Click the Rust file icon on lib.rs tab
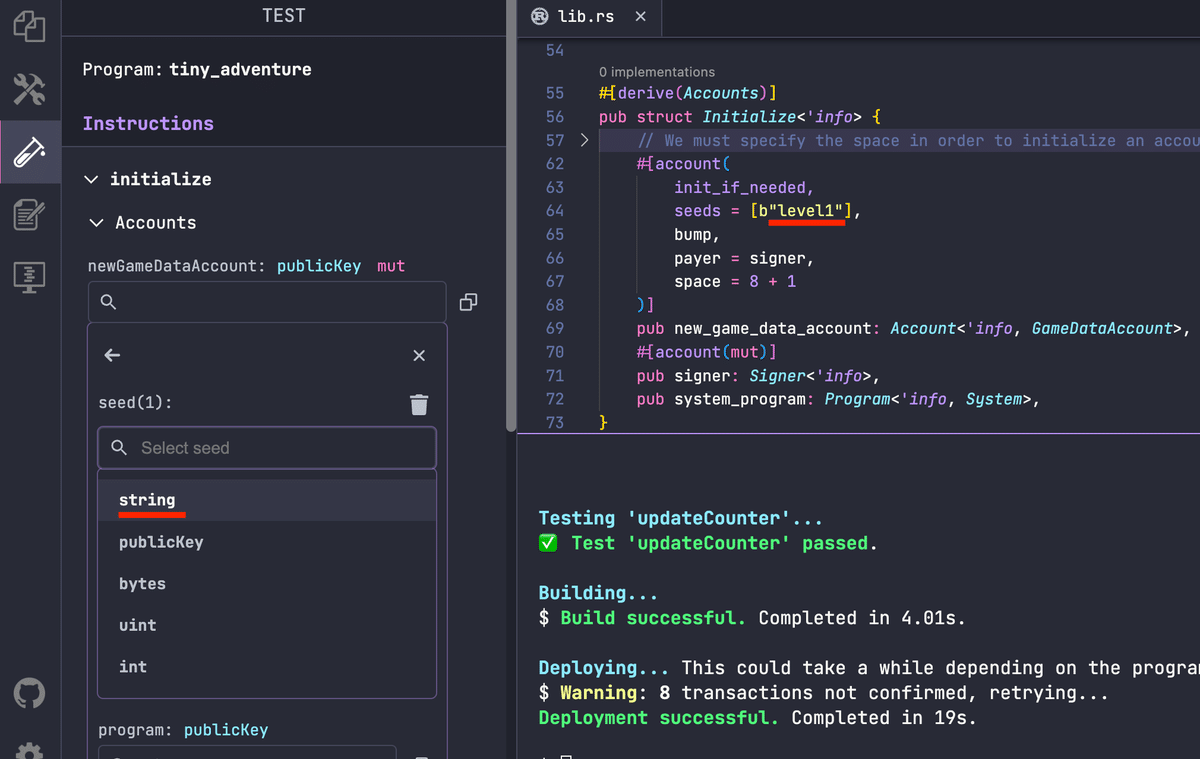1200x759 pixels. pos(540,16)
